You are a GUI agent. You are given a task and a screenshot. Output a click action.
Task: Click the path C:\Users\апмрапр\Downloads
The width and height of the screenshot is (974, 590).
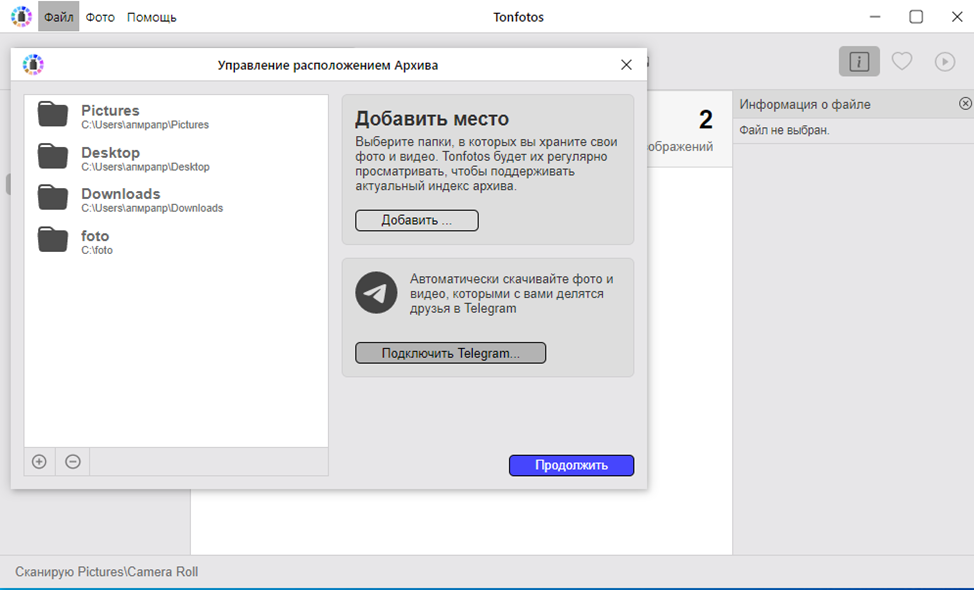(152, 208)
